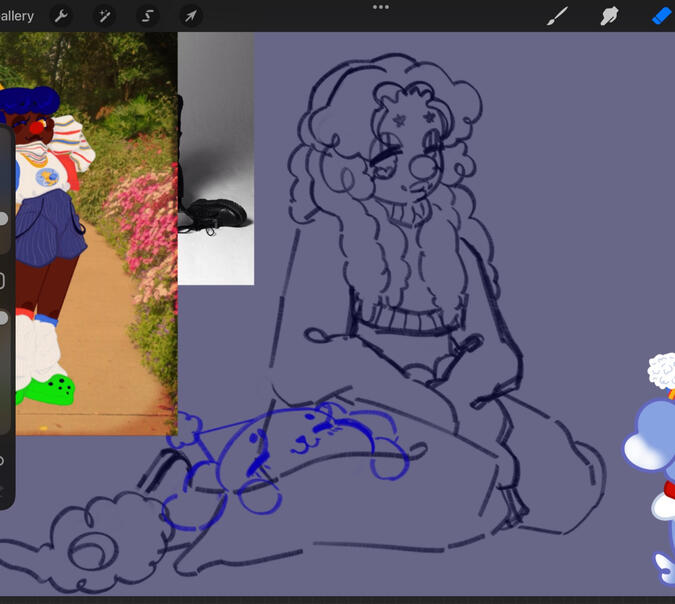Image resolution: width=675 pixels, height=604 pixels.
Task: Open the Adjustments magic wand menu
Action: 104,16
